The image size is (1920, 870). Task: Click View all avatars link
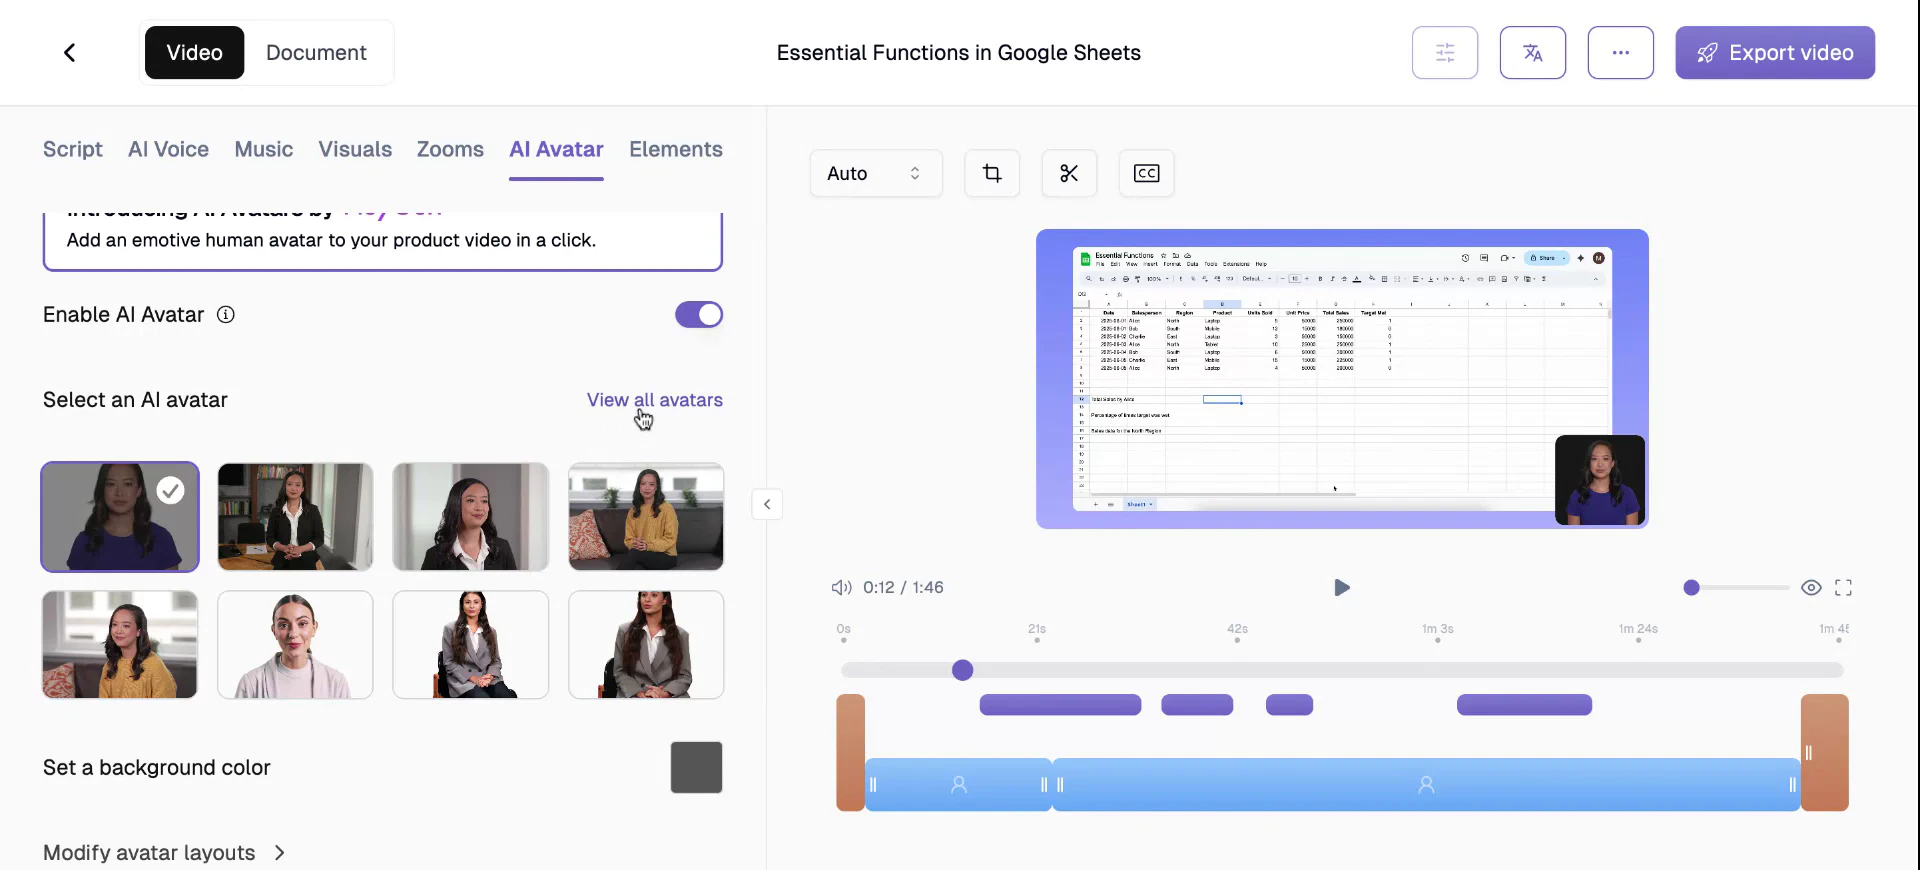pos(655,400)
